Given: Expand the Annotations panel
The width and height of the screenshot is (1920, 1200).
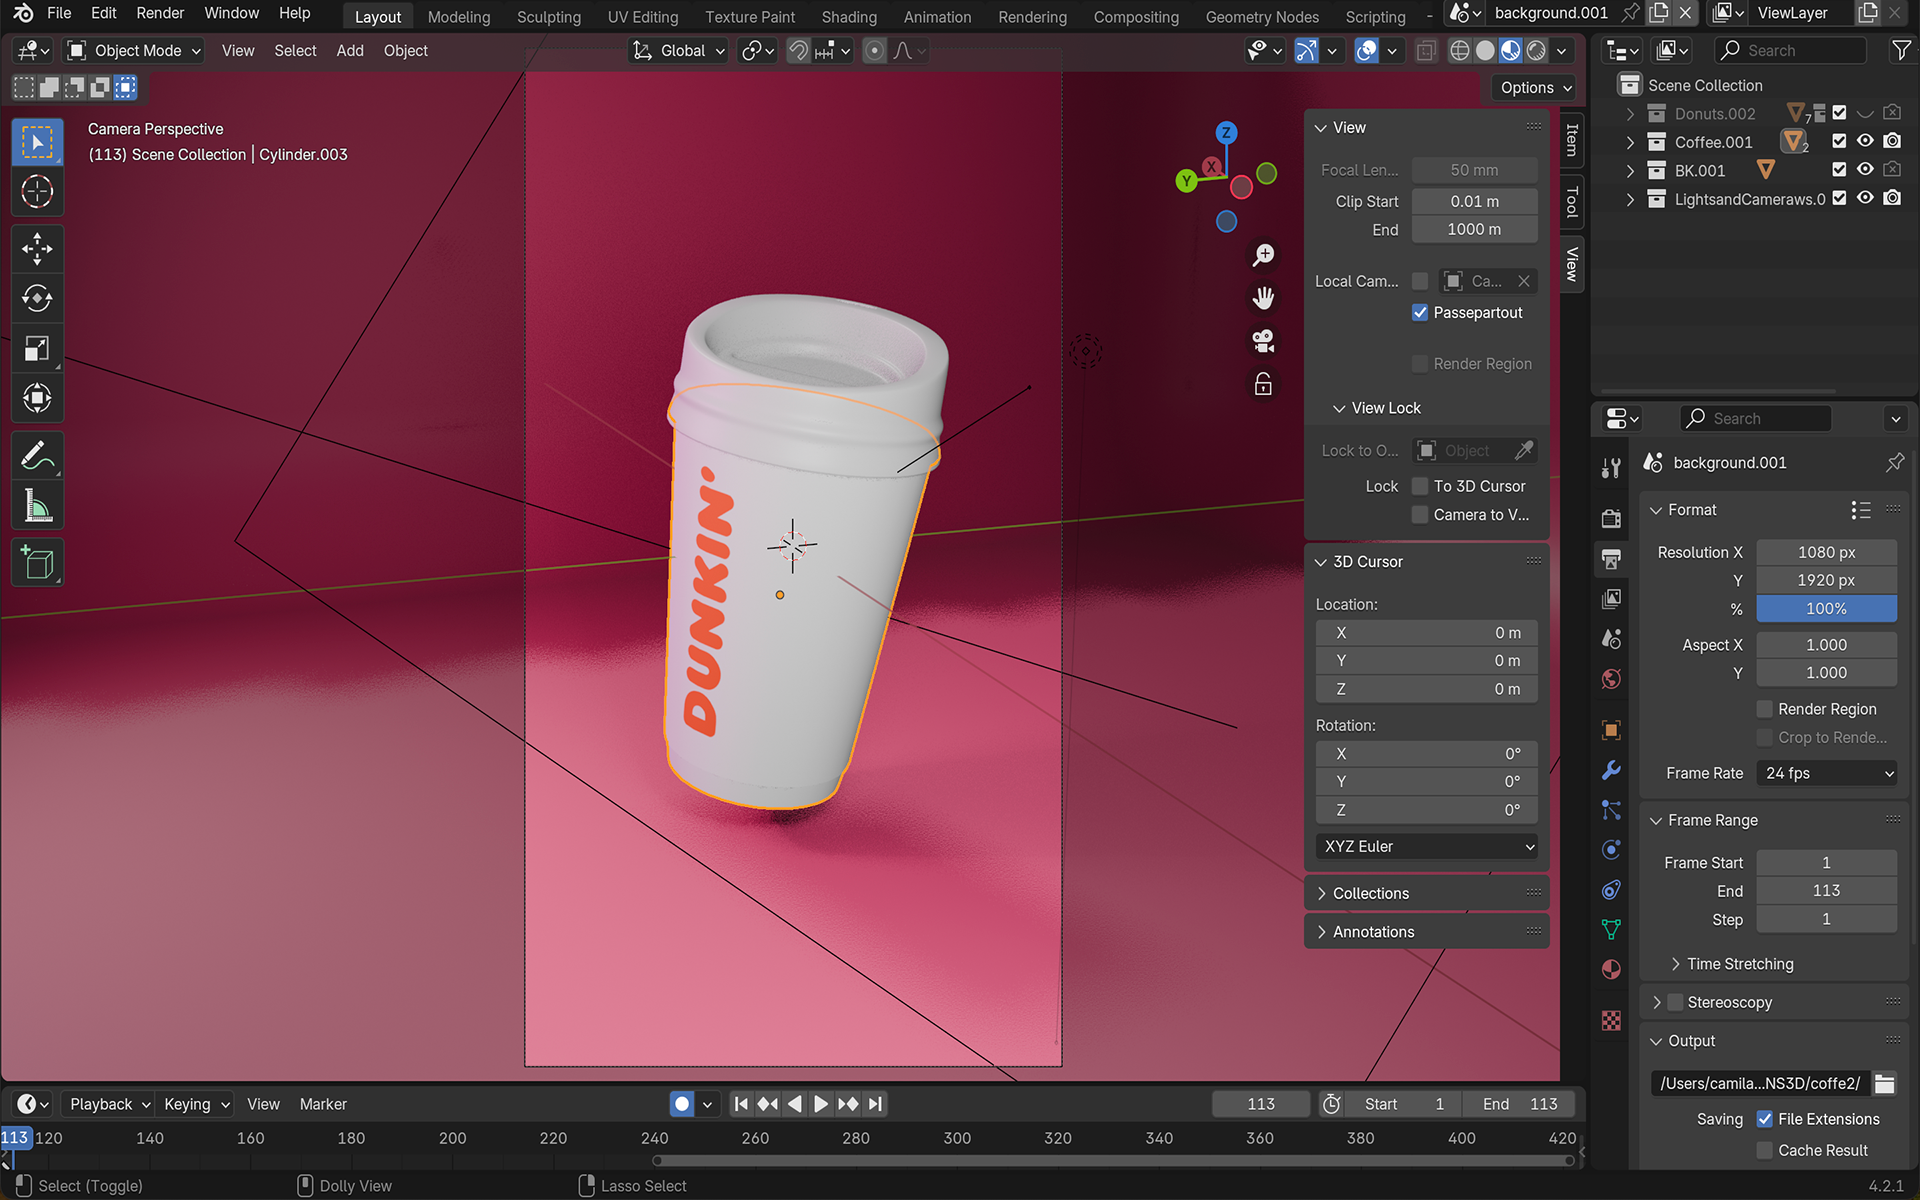Looking at the screenshot, I should [x=1374, y=932].
